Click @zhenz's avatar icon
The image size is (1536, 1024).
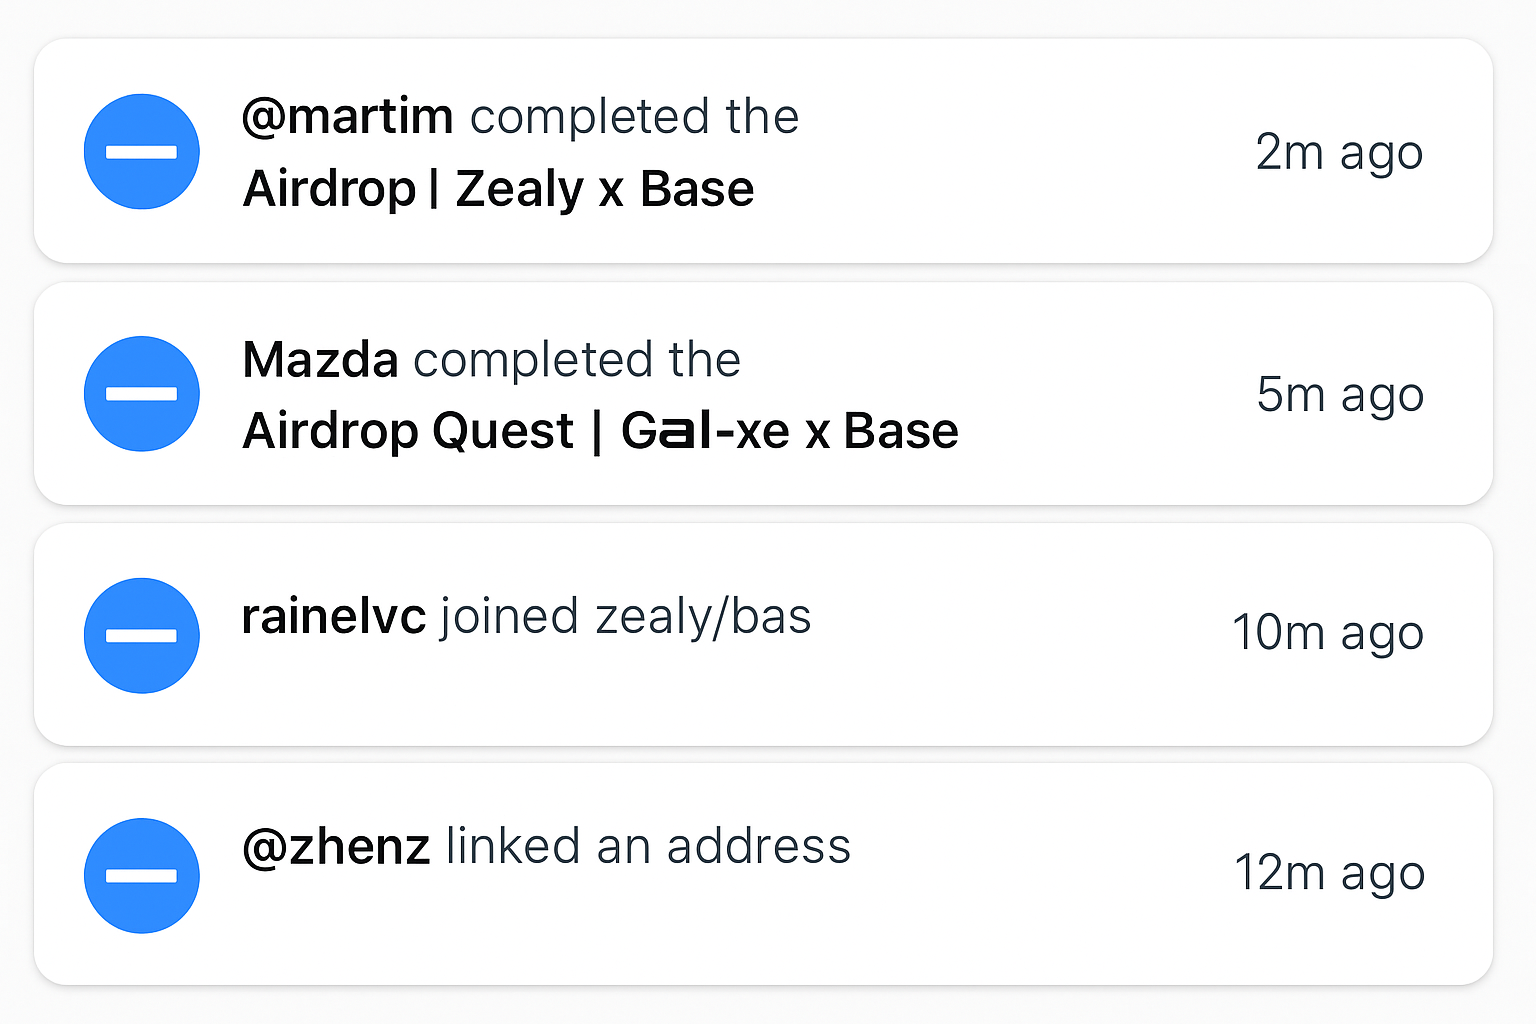(x=142, y=874)
